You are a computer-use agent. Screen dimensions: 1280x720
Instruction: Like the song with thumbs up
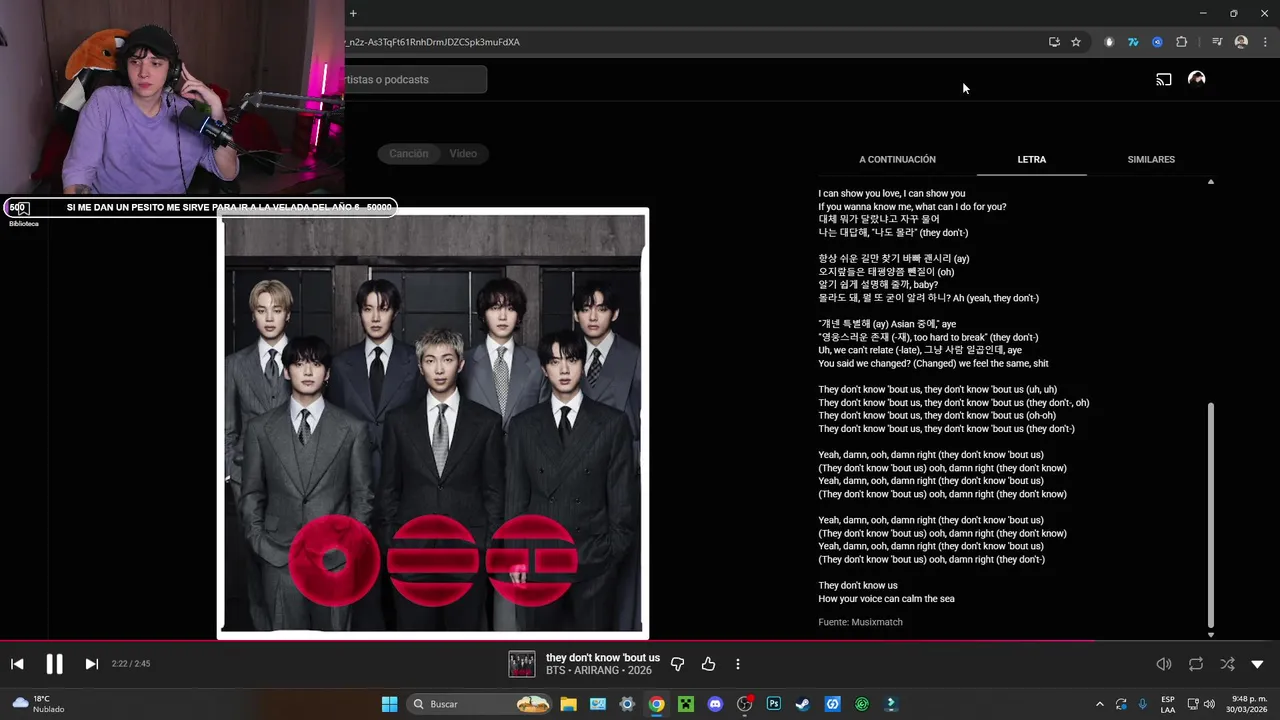[x=709, y=664]
